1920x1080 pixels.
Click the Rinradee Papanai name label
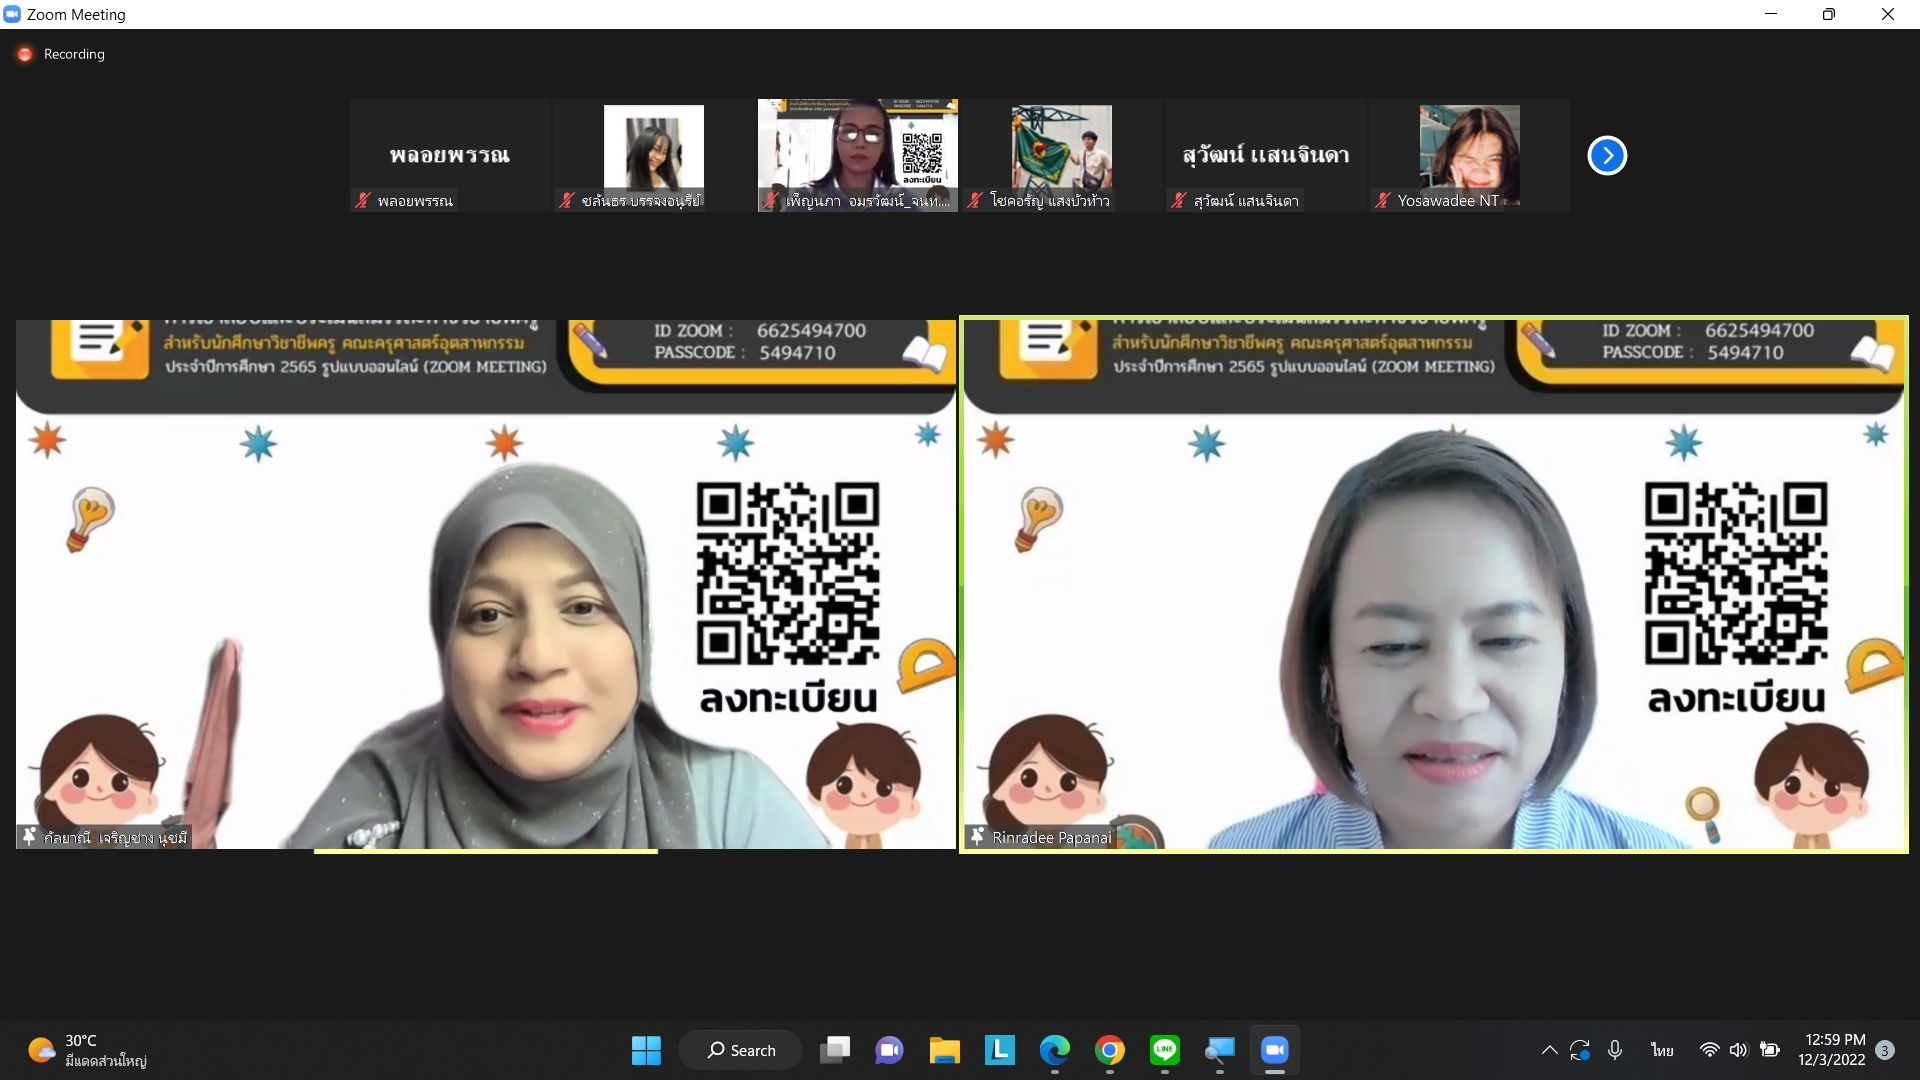click(x=1051, y=838)
